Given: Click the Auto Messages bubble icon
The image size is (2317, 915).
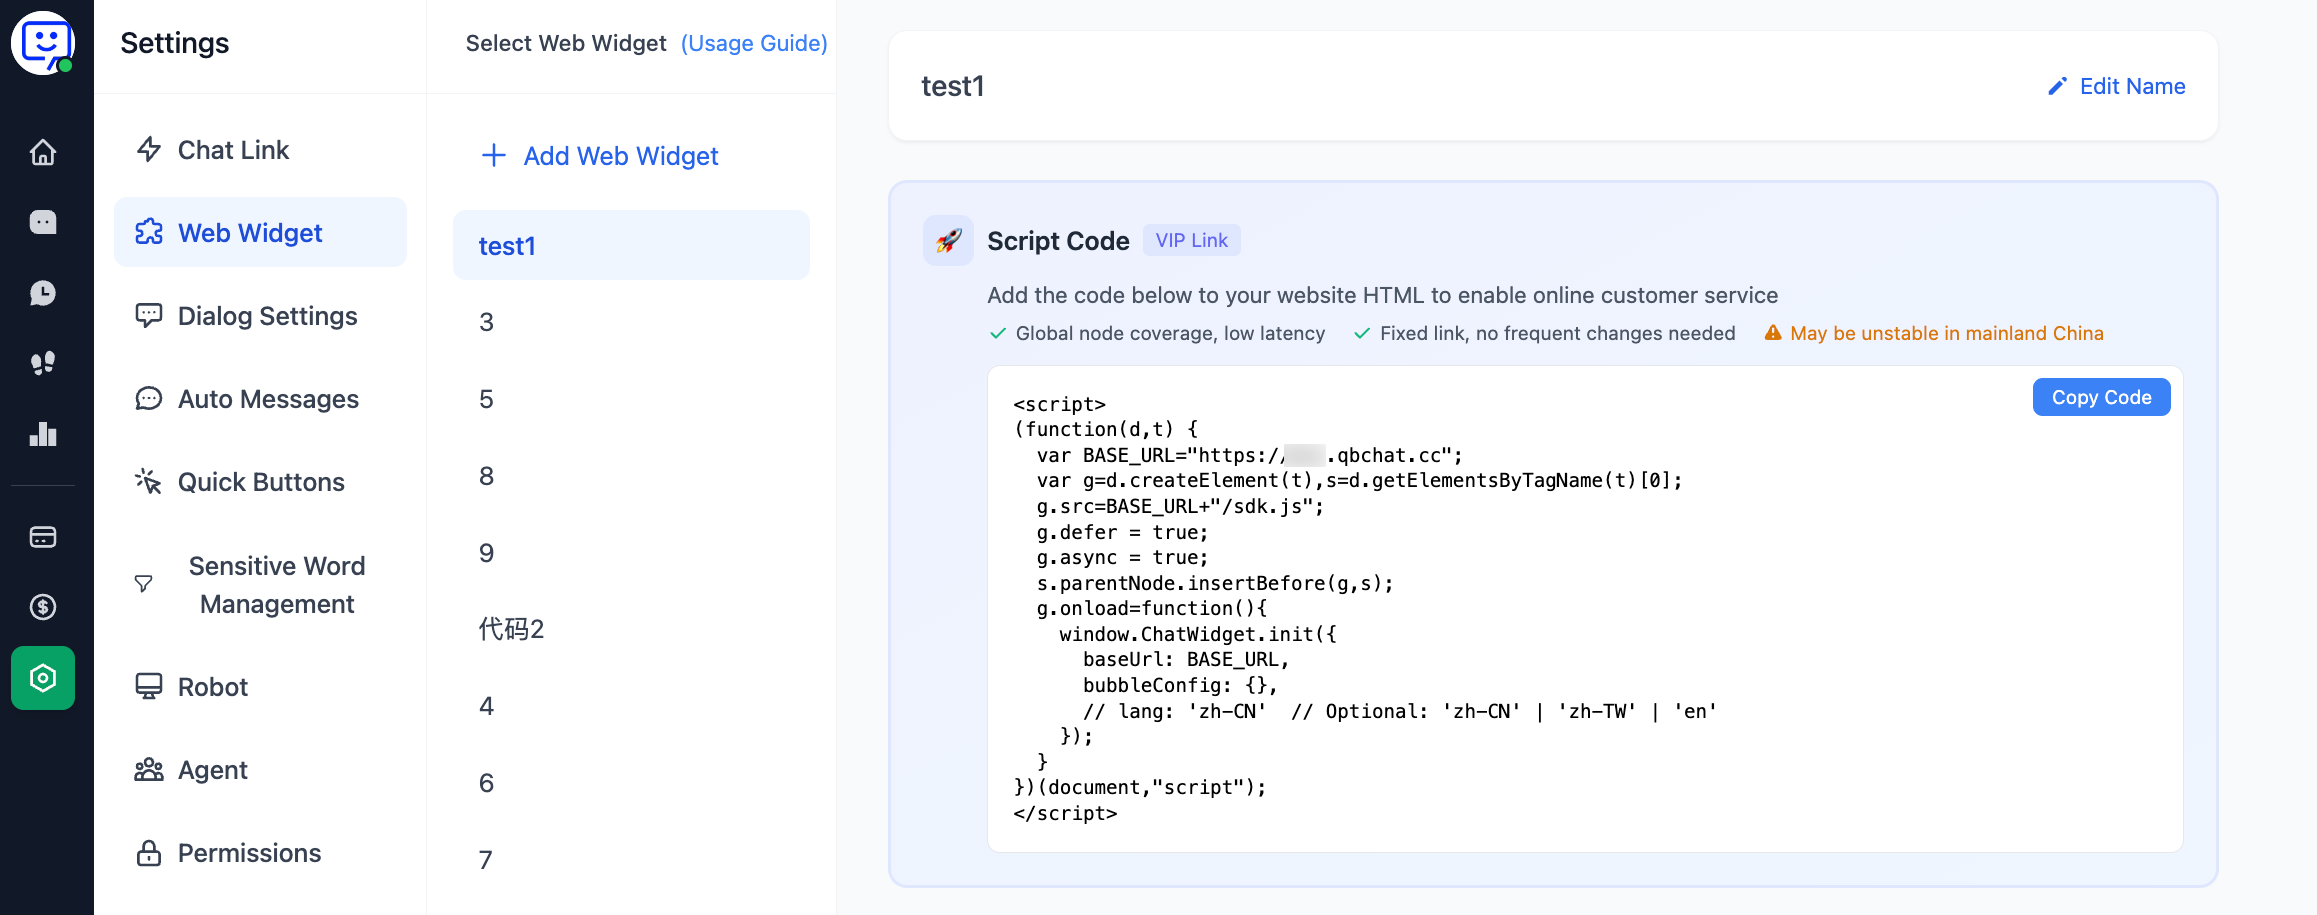Looking at the screenshot, I should click(149, 398).
